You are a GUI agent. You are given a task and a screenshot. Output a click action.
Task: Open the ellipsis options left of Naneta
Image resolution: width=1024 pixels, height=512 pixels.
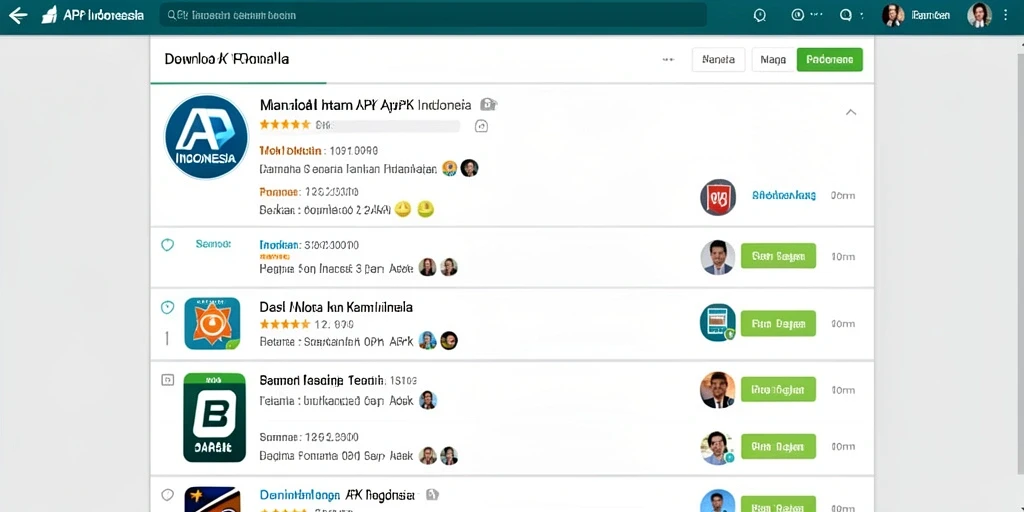pyautogui.click(x=668, y=59)
